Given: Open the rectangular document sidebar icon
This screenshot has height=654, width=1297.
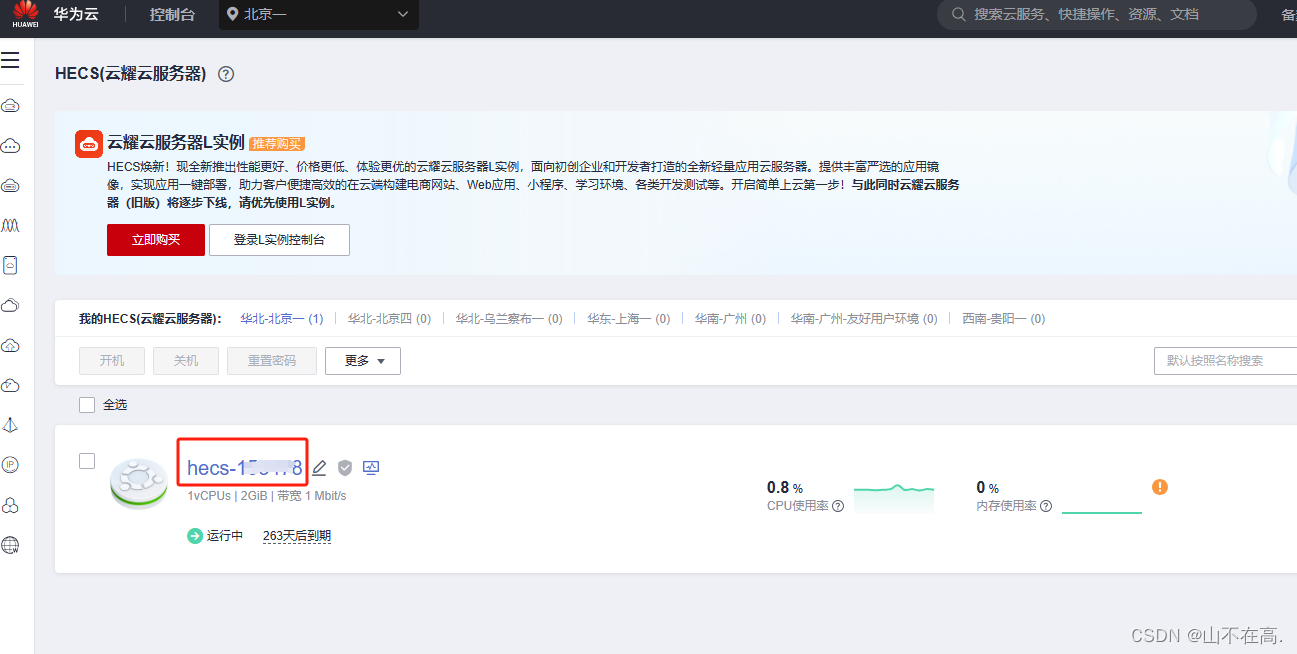Looking at the screenshot, I should point(10,265).
